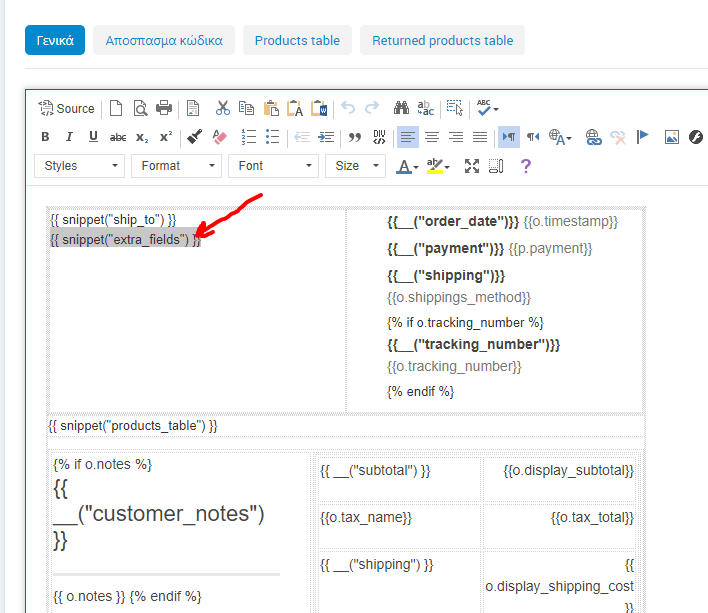Open the Size dropdown

coord(355,166)
